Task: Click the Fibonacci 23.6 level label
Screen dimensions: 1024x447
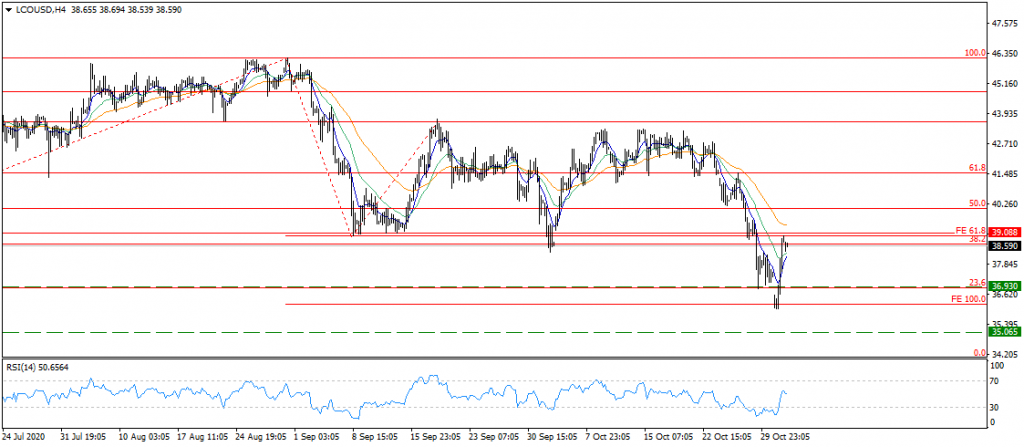Action: tap(977, 282)
